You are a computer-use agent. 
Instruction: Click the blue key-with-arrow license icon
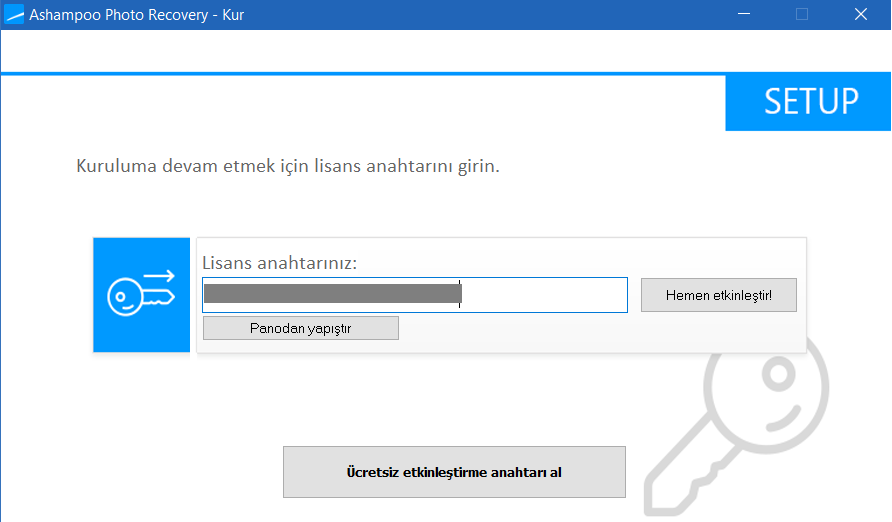point(142,295)
